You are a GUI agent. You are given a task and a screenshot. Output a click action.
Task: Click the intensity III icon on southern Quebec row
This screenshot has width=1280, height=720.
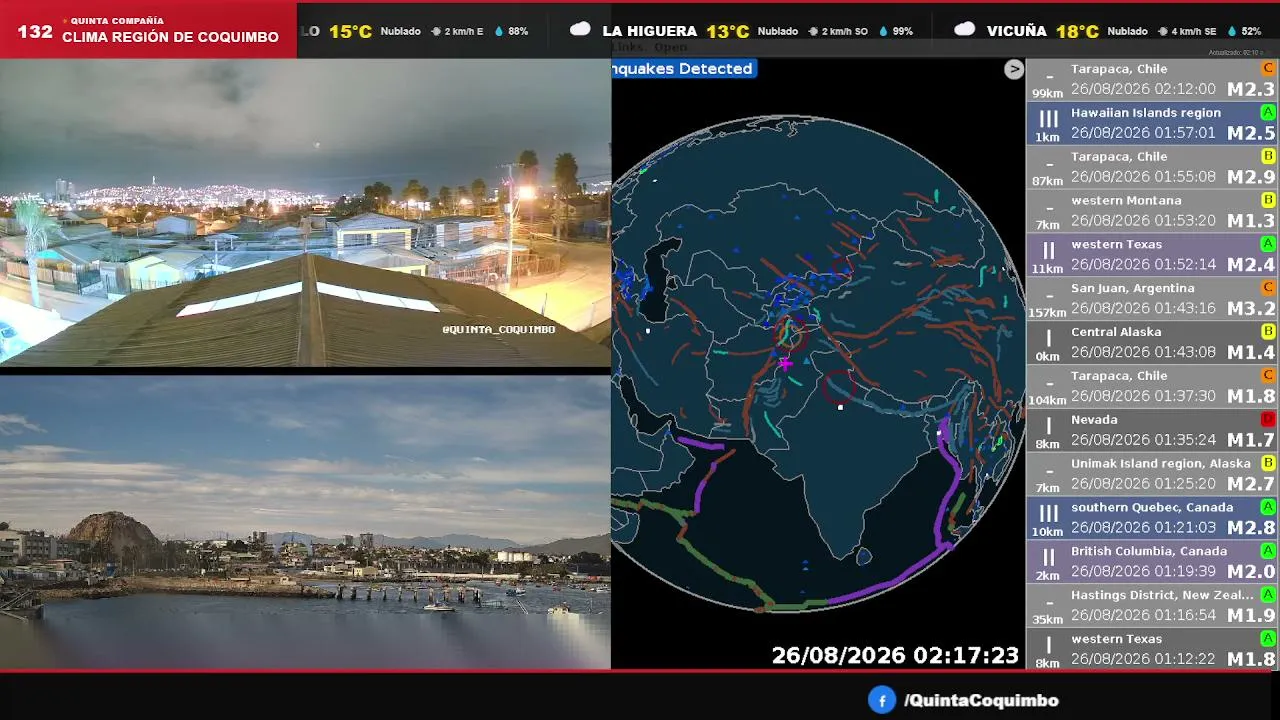(1048, 514)
